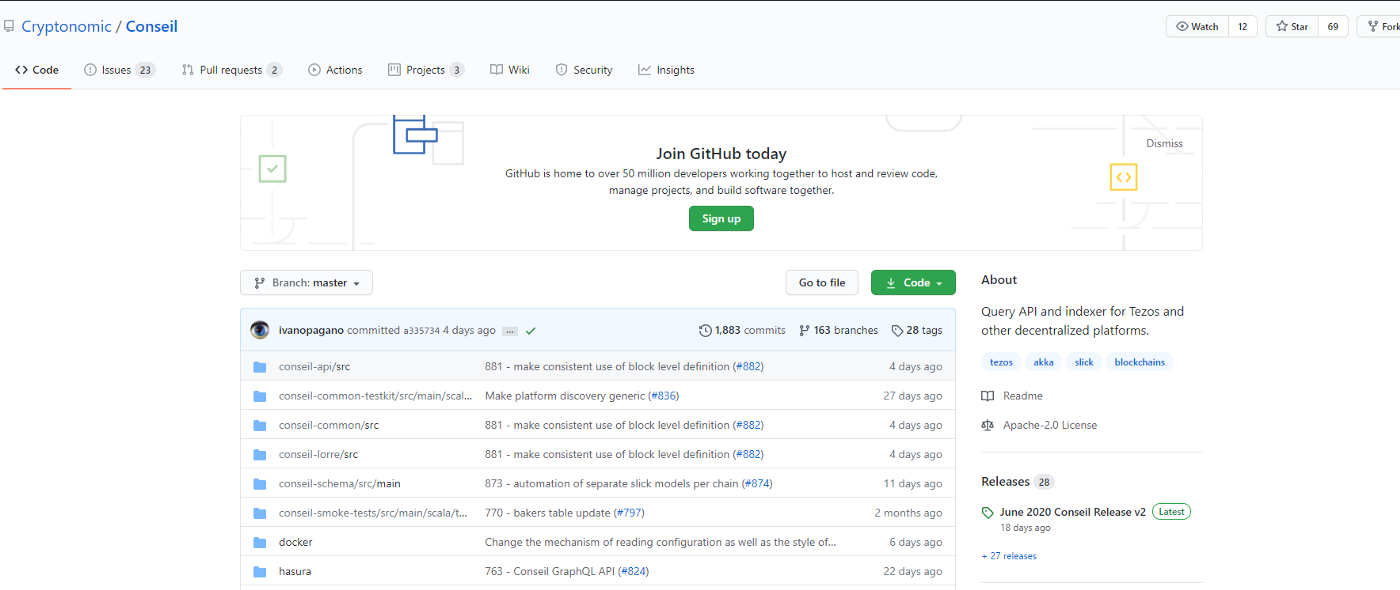Open the watchers count 12

(1242, 27)
